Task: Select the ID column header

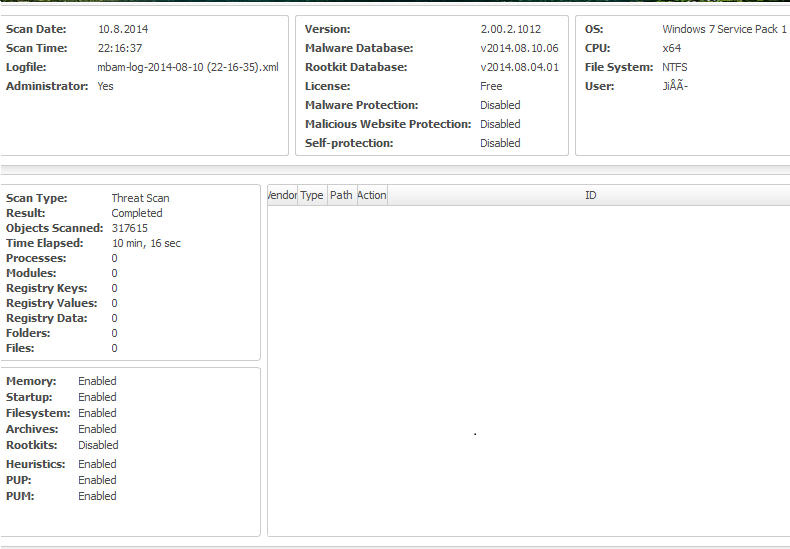Action: (590, 195)
